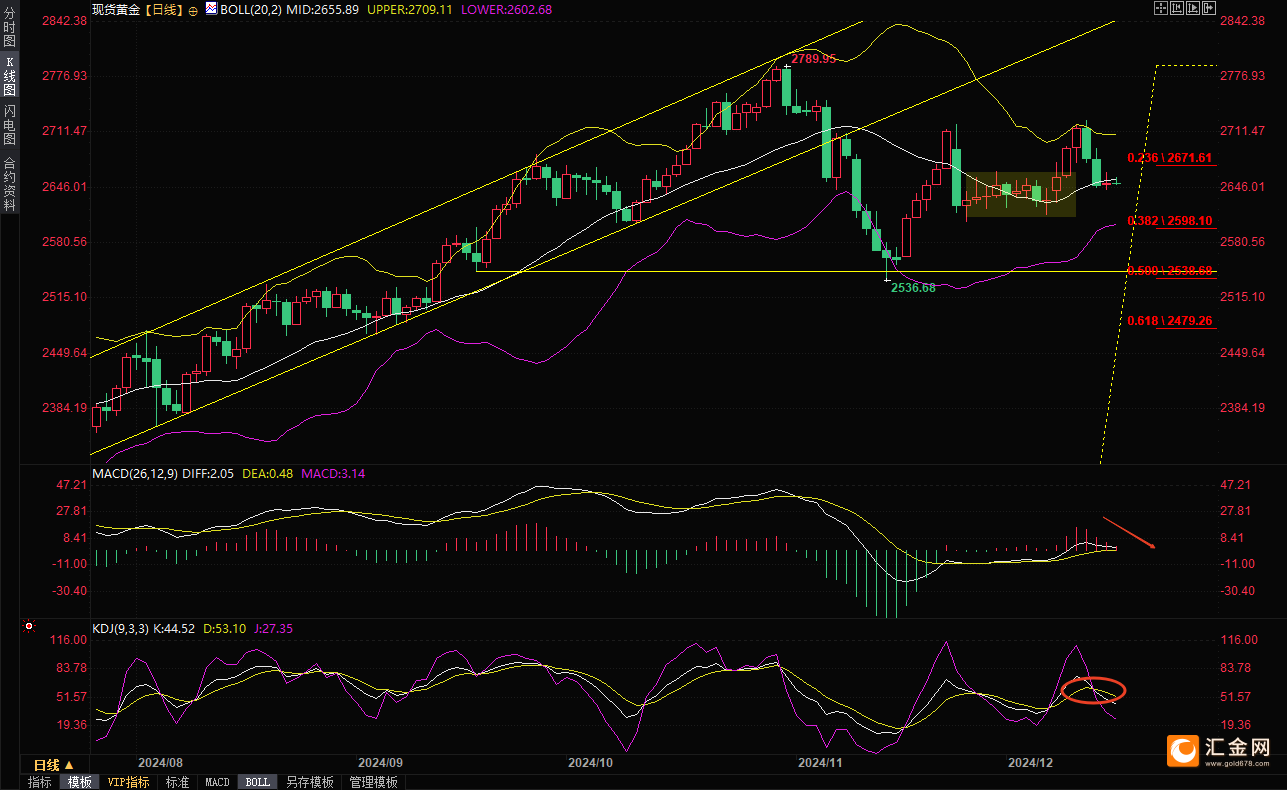Click the 另存模板 button
Viewport: 1287px width, 790px height.
click(x=309, y=782)
